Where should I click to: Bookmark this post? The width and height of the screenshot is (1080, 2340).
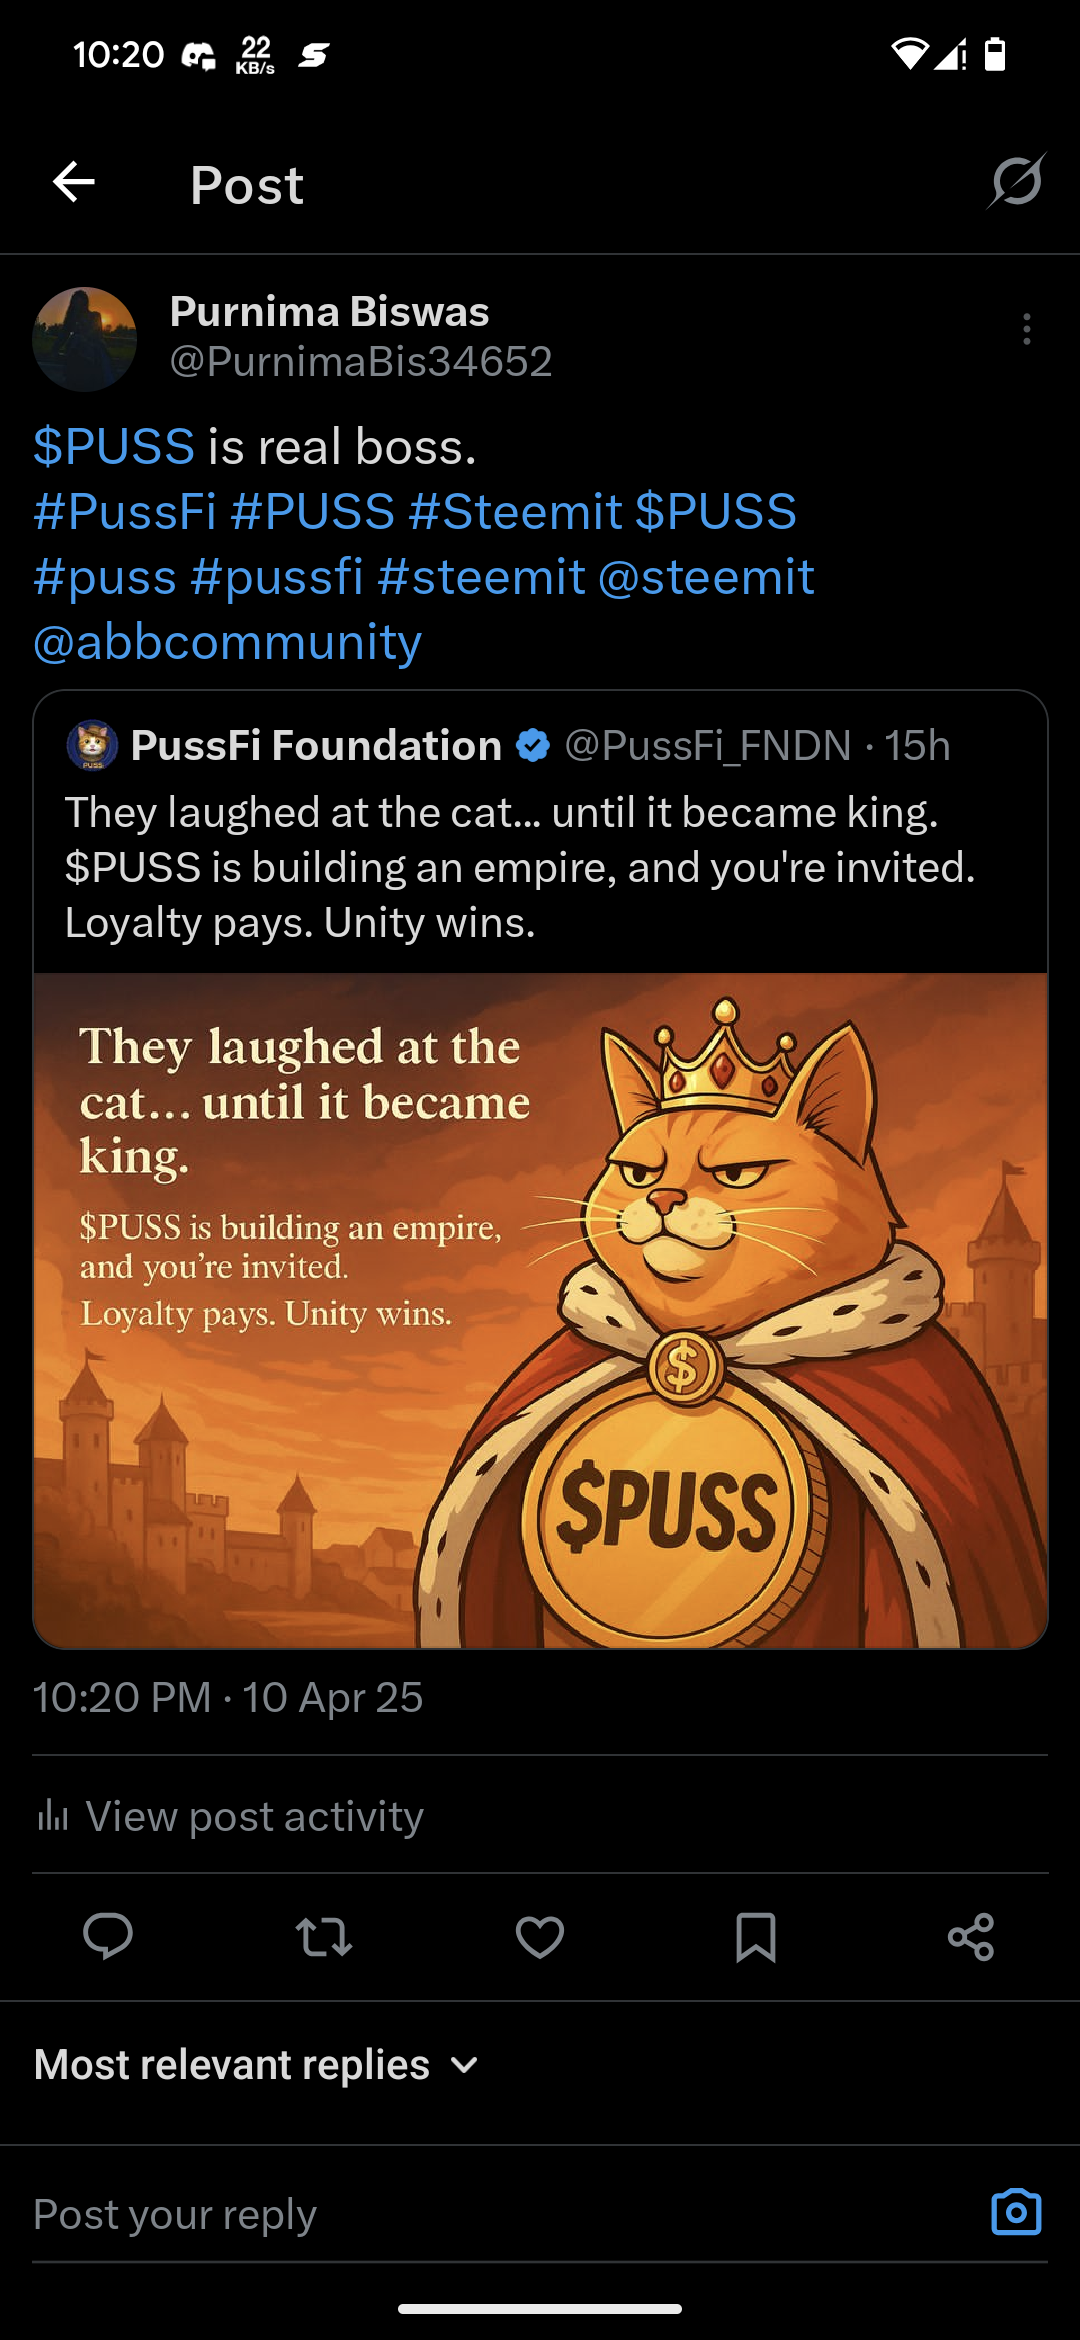755,1936
